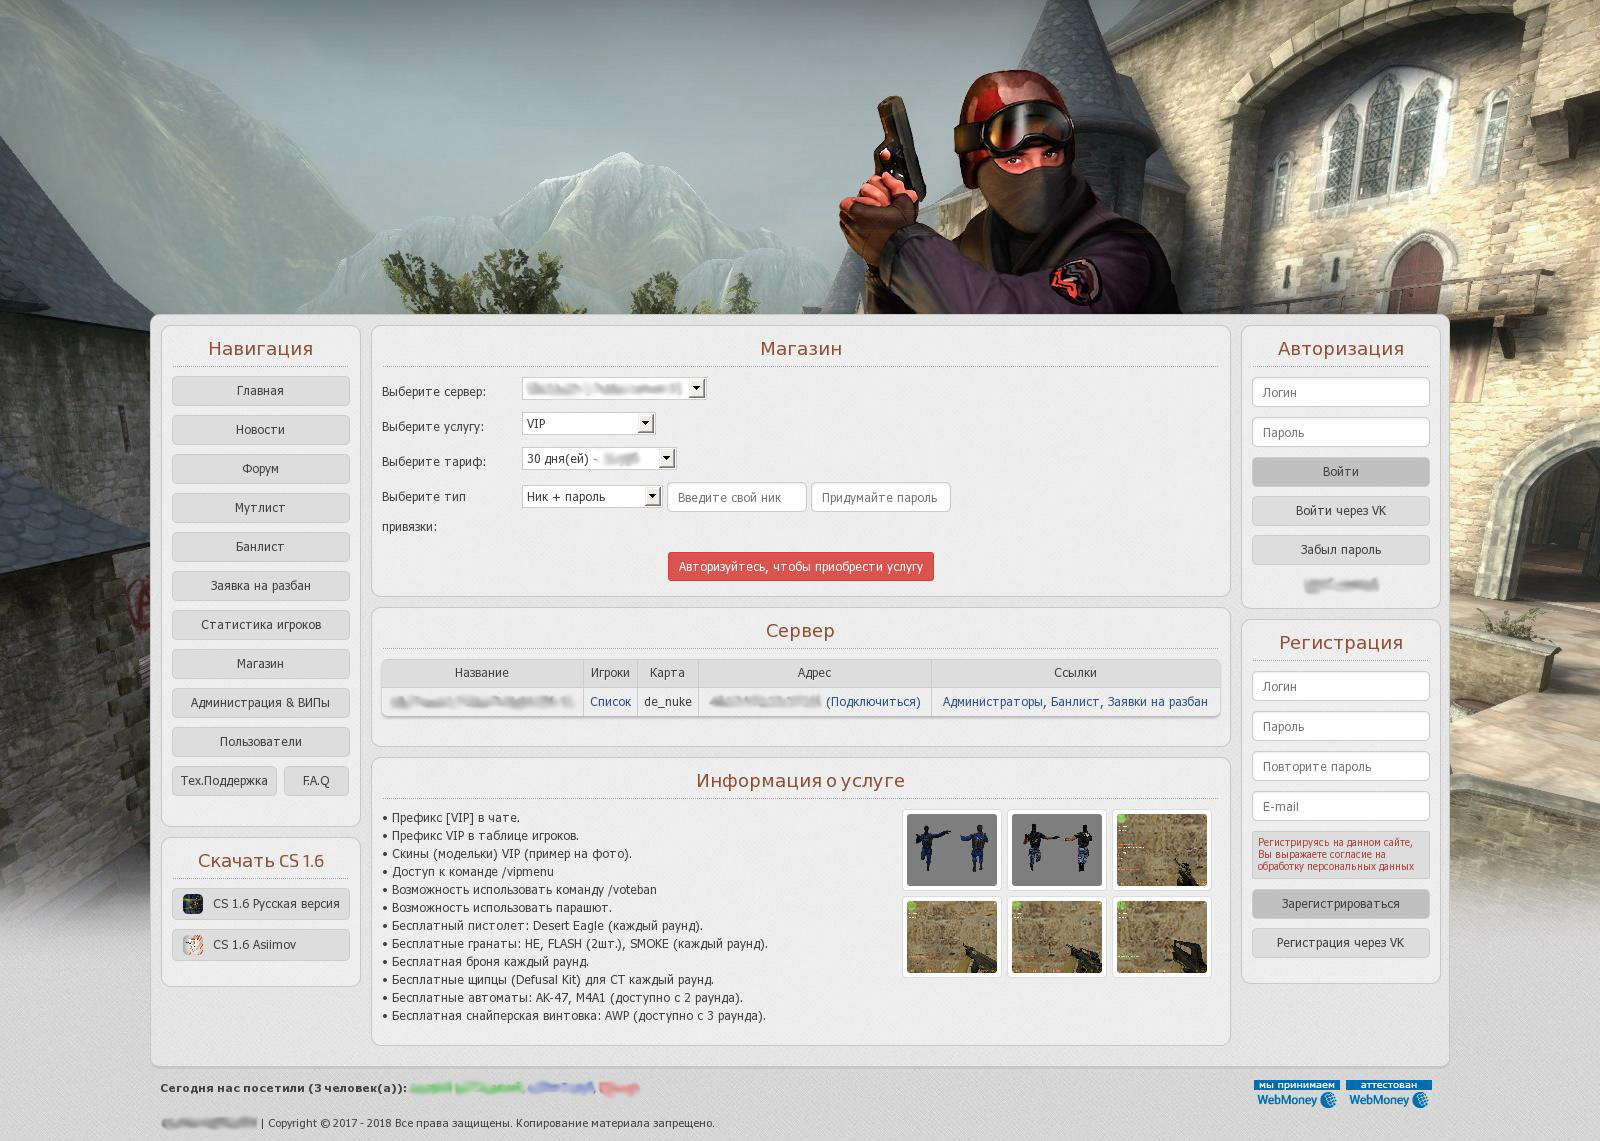1600x1141 pixels.
Task: Open the bottom-row last gameplay thumbnail
Action: [1162, 937]
